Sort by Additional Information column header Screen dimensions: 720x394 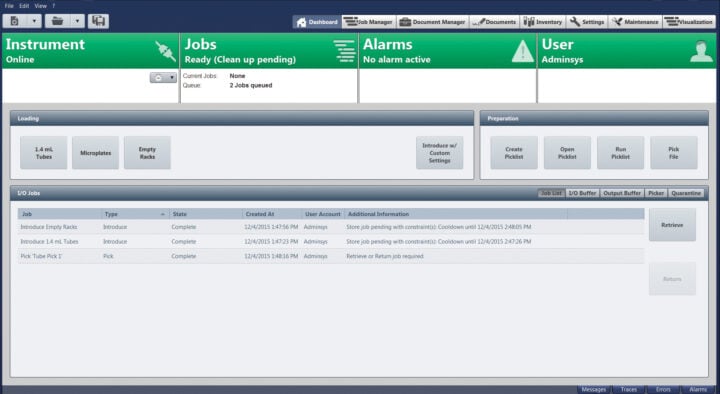pos(456,214)
